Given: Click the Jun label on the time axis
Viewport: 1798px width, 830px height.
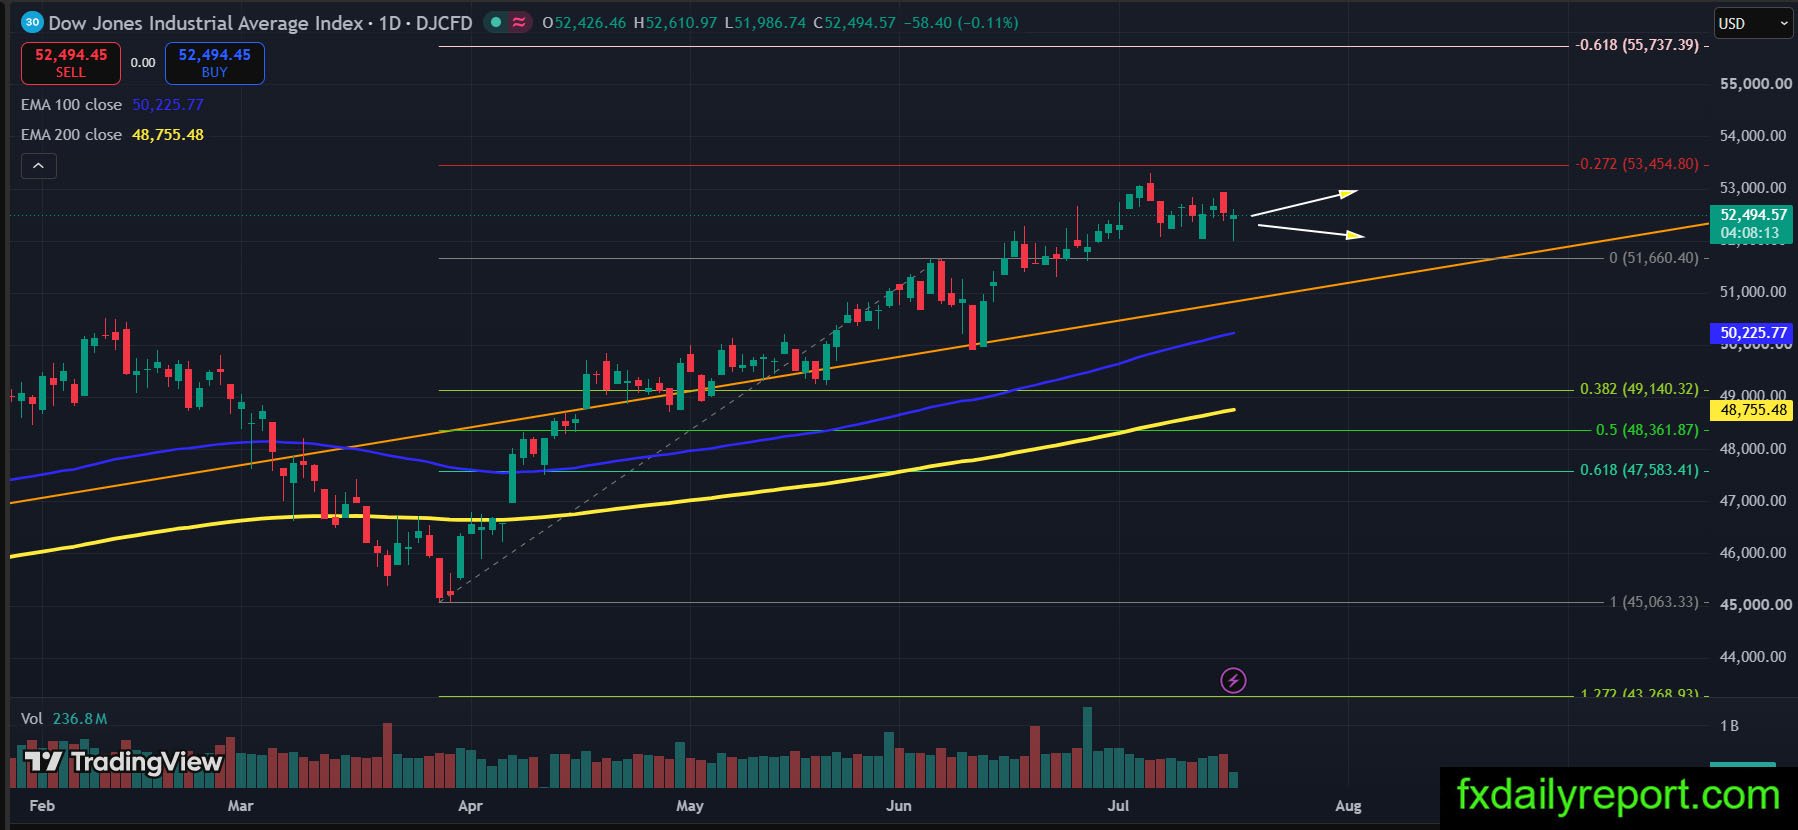Looking at the screenshot, I should 899,806.
